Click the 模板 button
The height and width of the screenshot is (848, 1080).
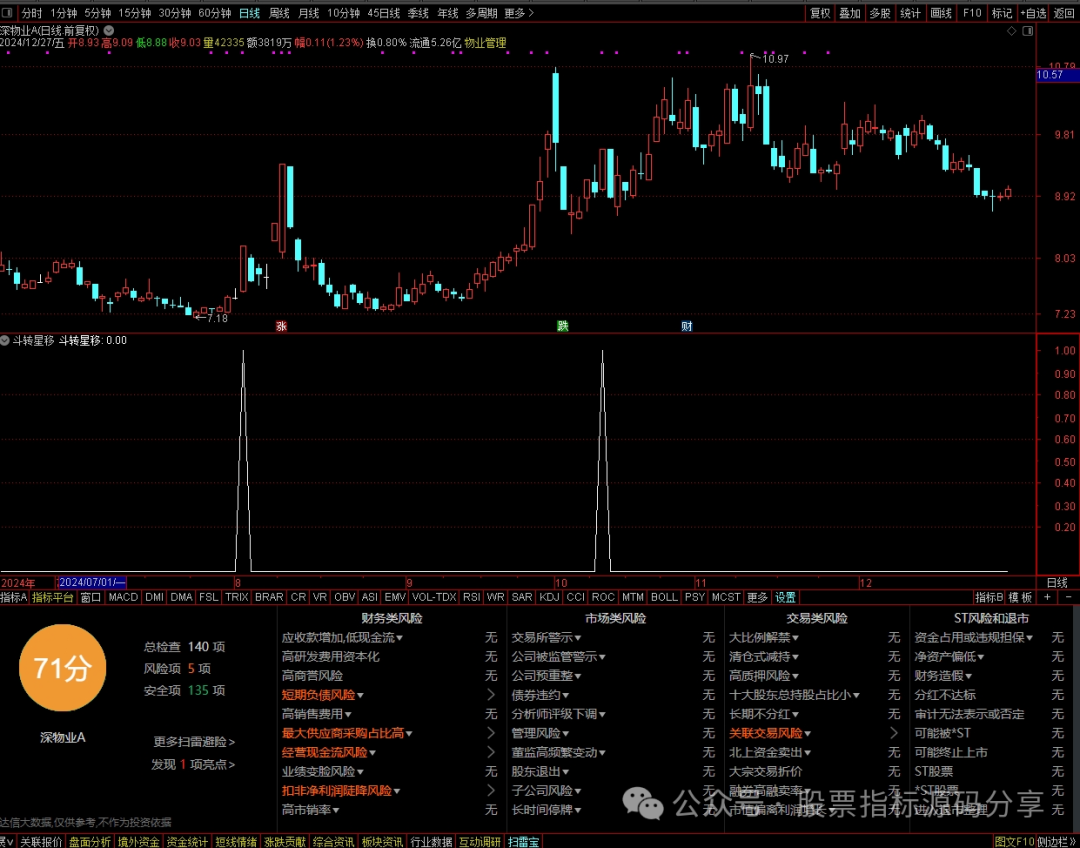1021,597
